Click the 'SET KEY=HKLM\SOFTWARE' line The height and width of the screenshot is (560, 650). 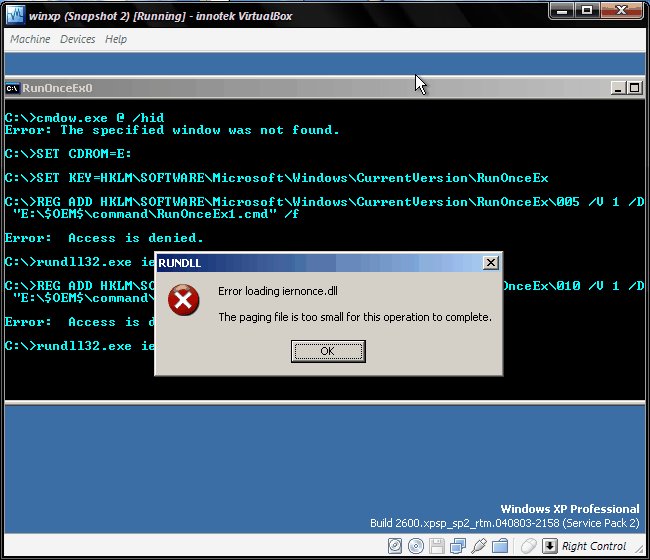click(x=276, y=178)
